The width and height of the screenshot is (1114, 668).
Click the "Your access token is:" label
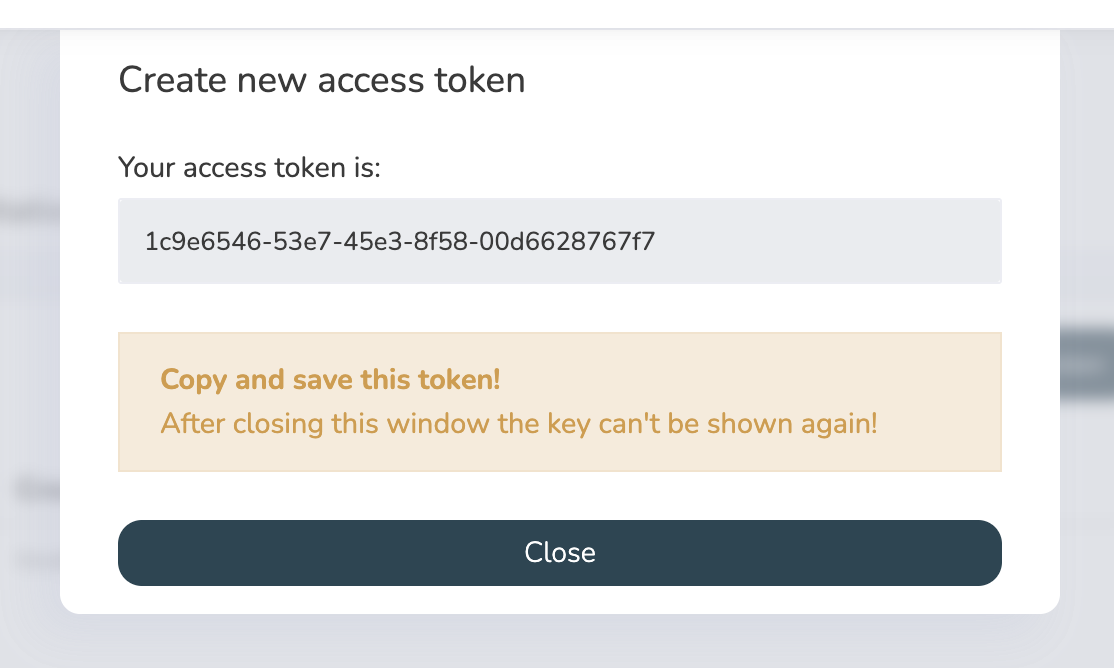pyautogui.click(x=250, y=166)
